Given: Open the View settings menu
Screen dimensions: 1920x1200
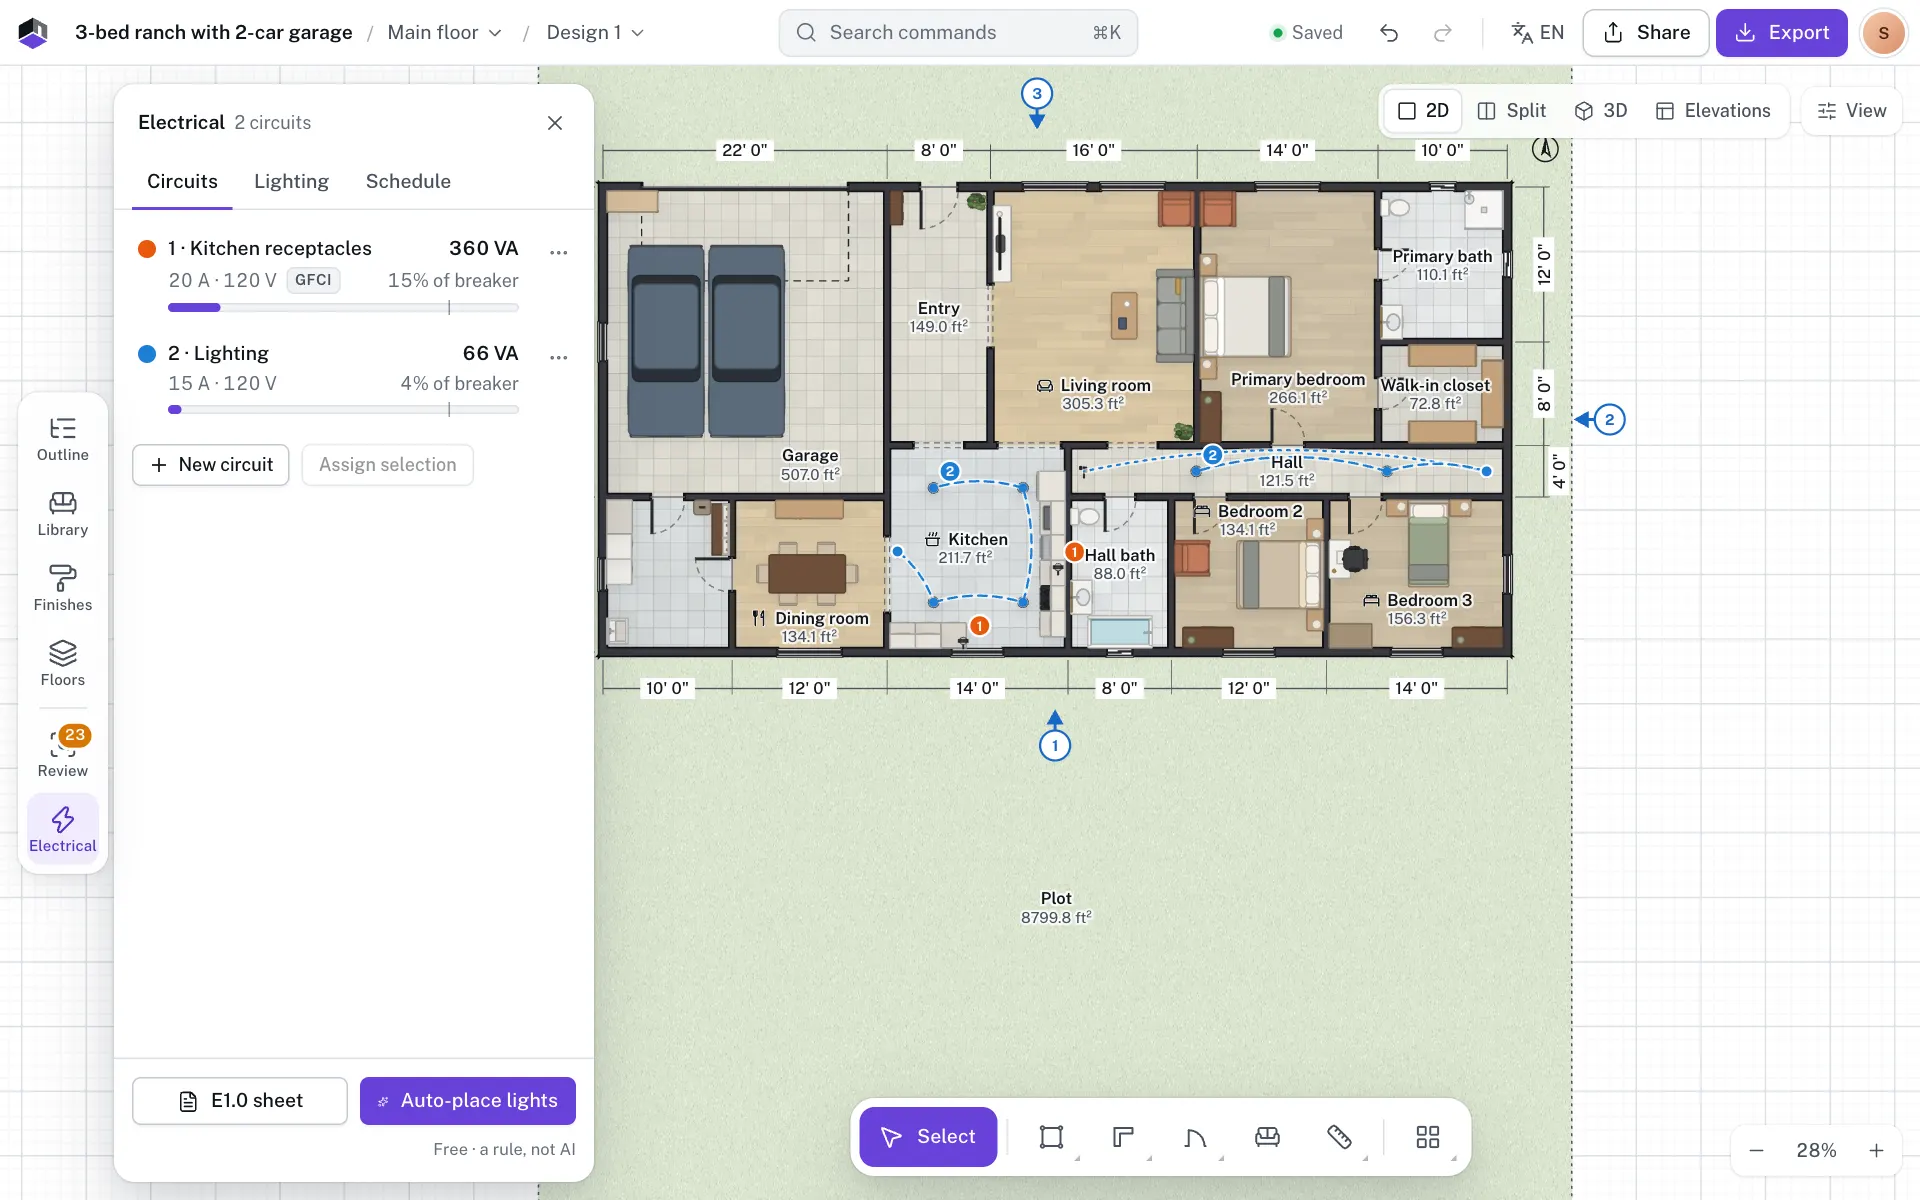Looking at the screenshot, I should [1852, 111].
